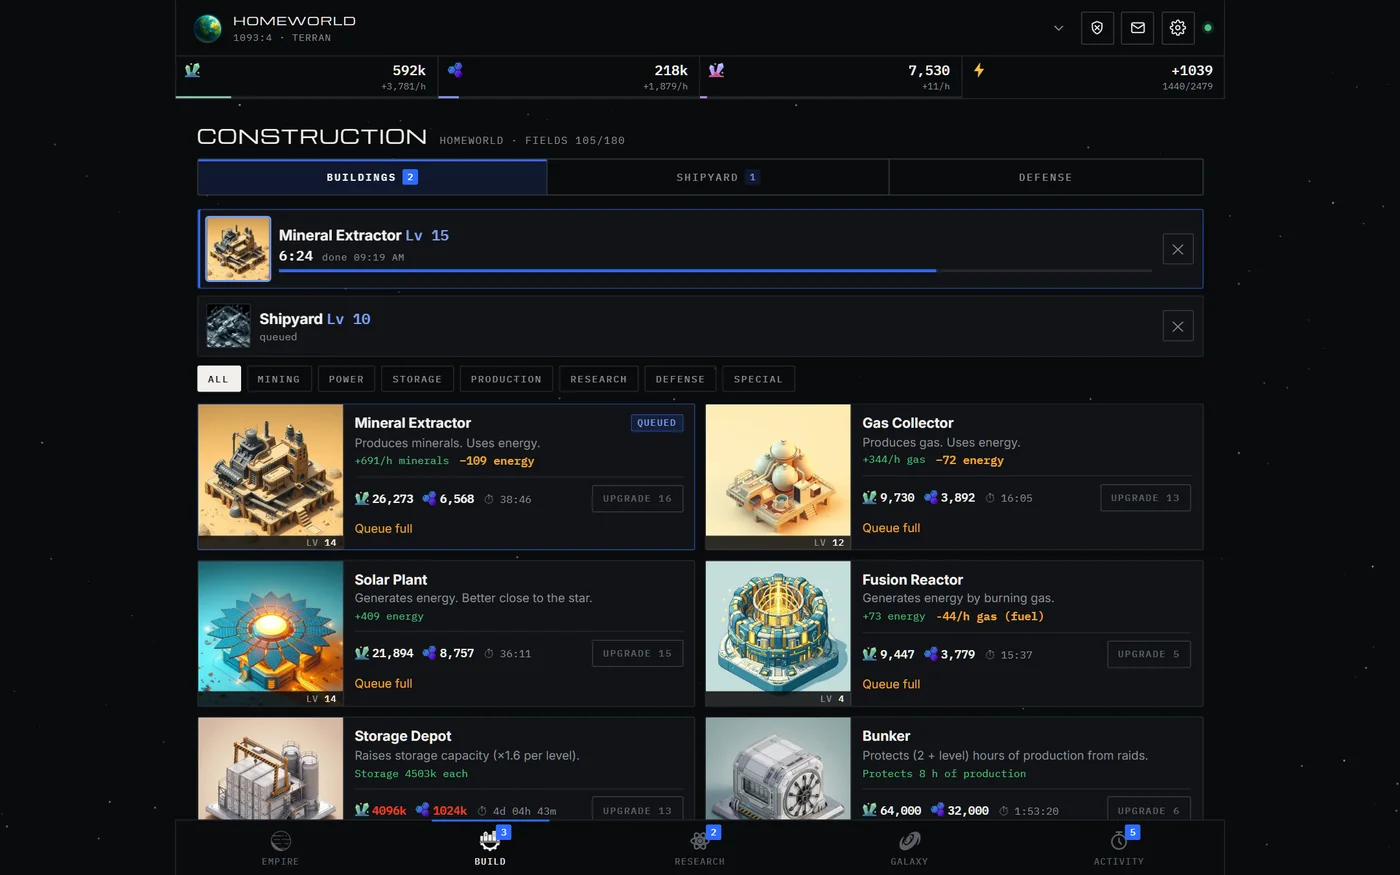Screen dimensions: 1400x875
Task: Click the Homeworld planet avatar icon
Action: [208, 28]
